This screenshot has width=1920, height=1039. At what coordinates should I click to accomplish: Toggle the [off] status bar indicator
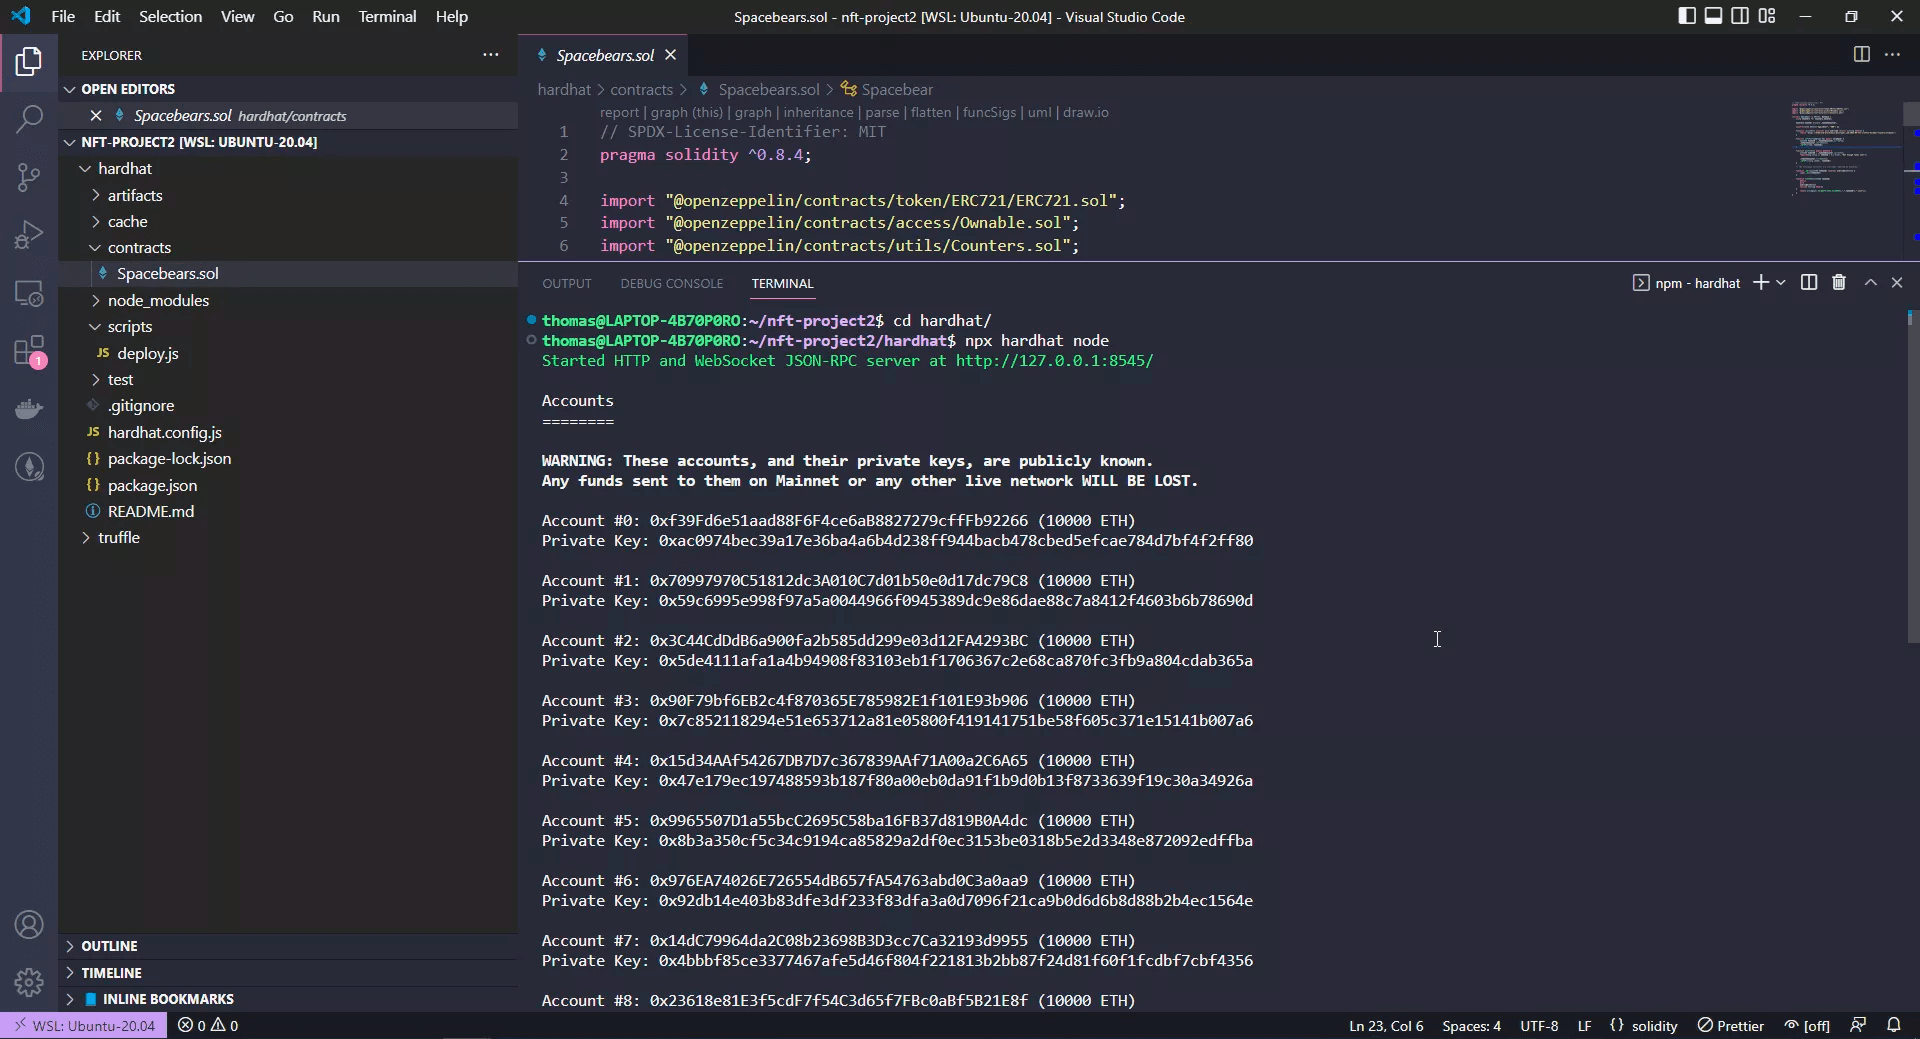(1808, 1025)
